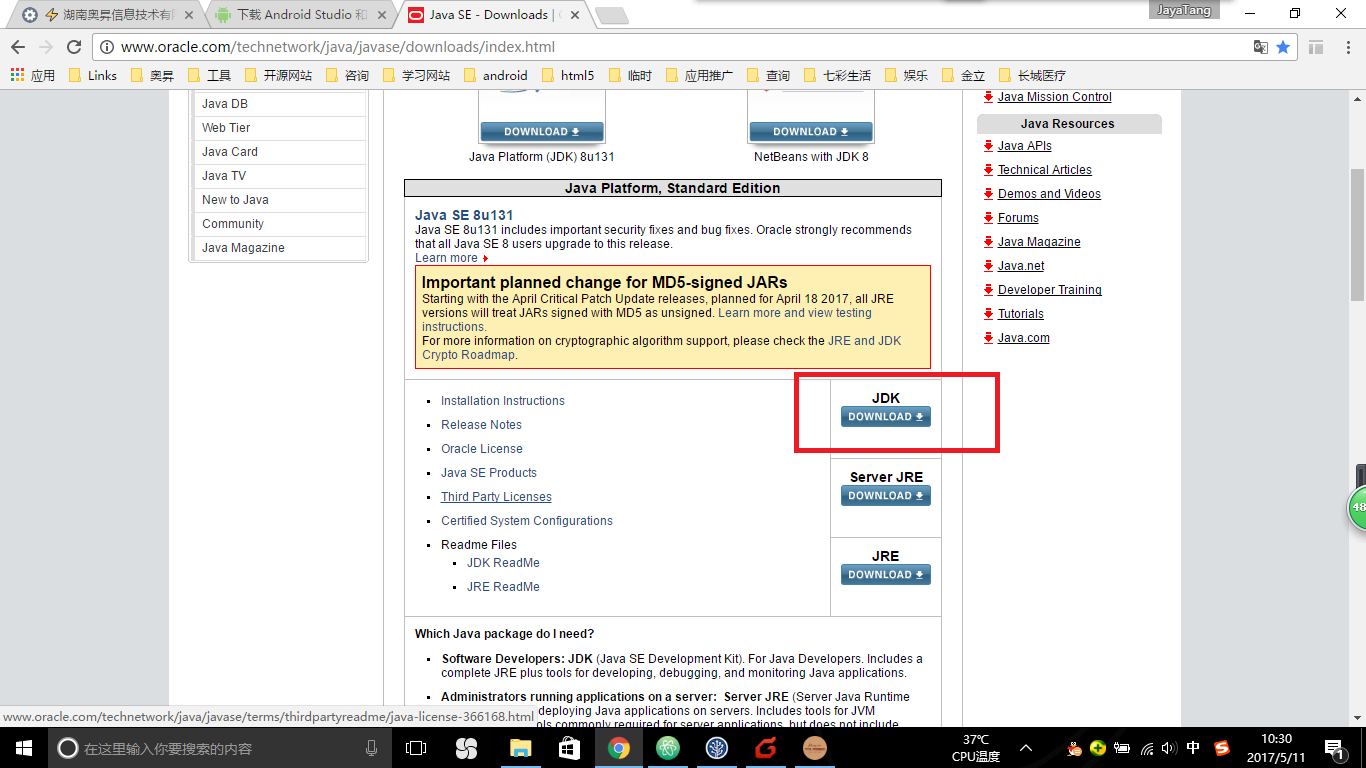1366x768 pixels.
Task: Open the JayaTang profile button
Action: tap(1183, 10)
